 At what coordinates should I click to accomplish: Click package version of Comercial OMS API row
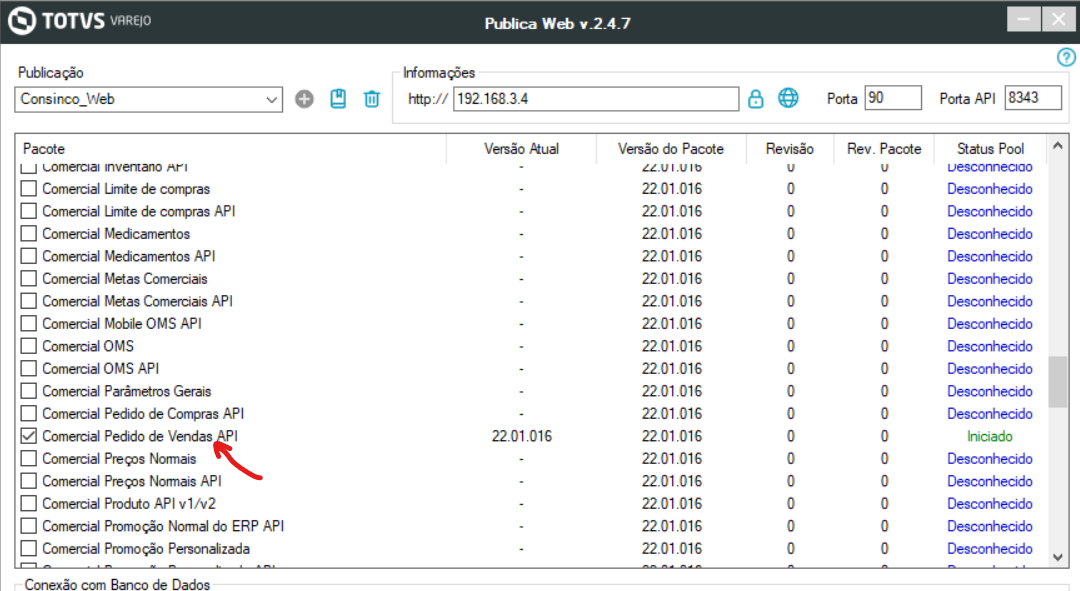(x=672, y=369)
